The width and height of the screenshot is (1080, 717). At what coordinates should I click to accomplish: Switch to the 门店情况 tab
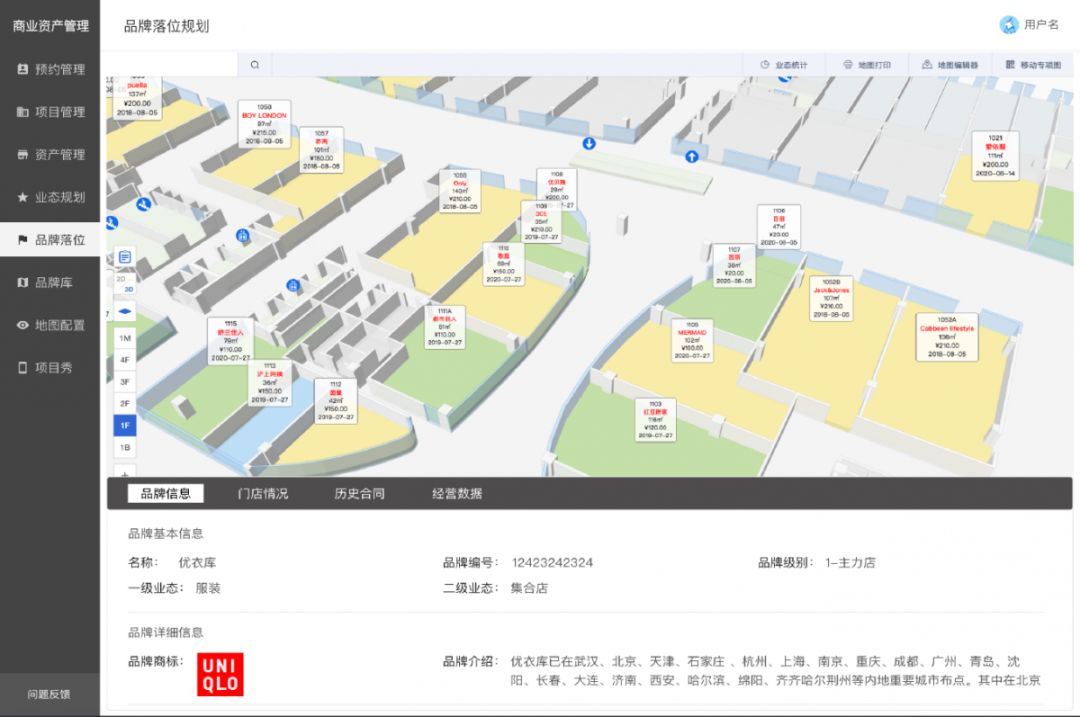point(262,494)
